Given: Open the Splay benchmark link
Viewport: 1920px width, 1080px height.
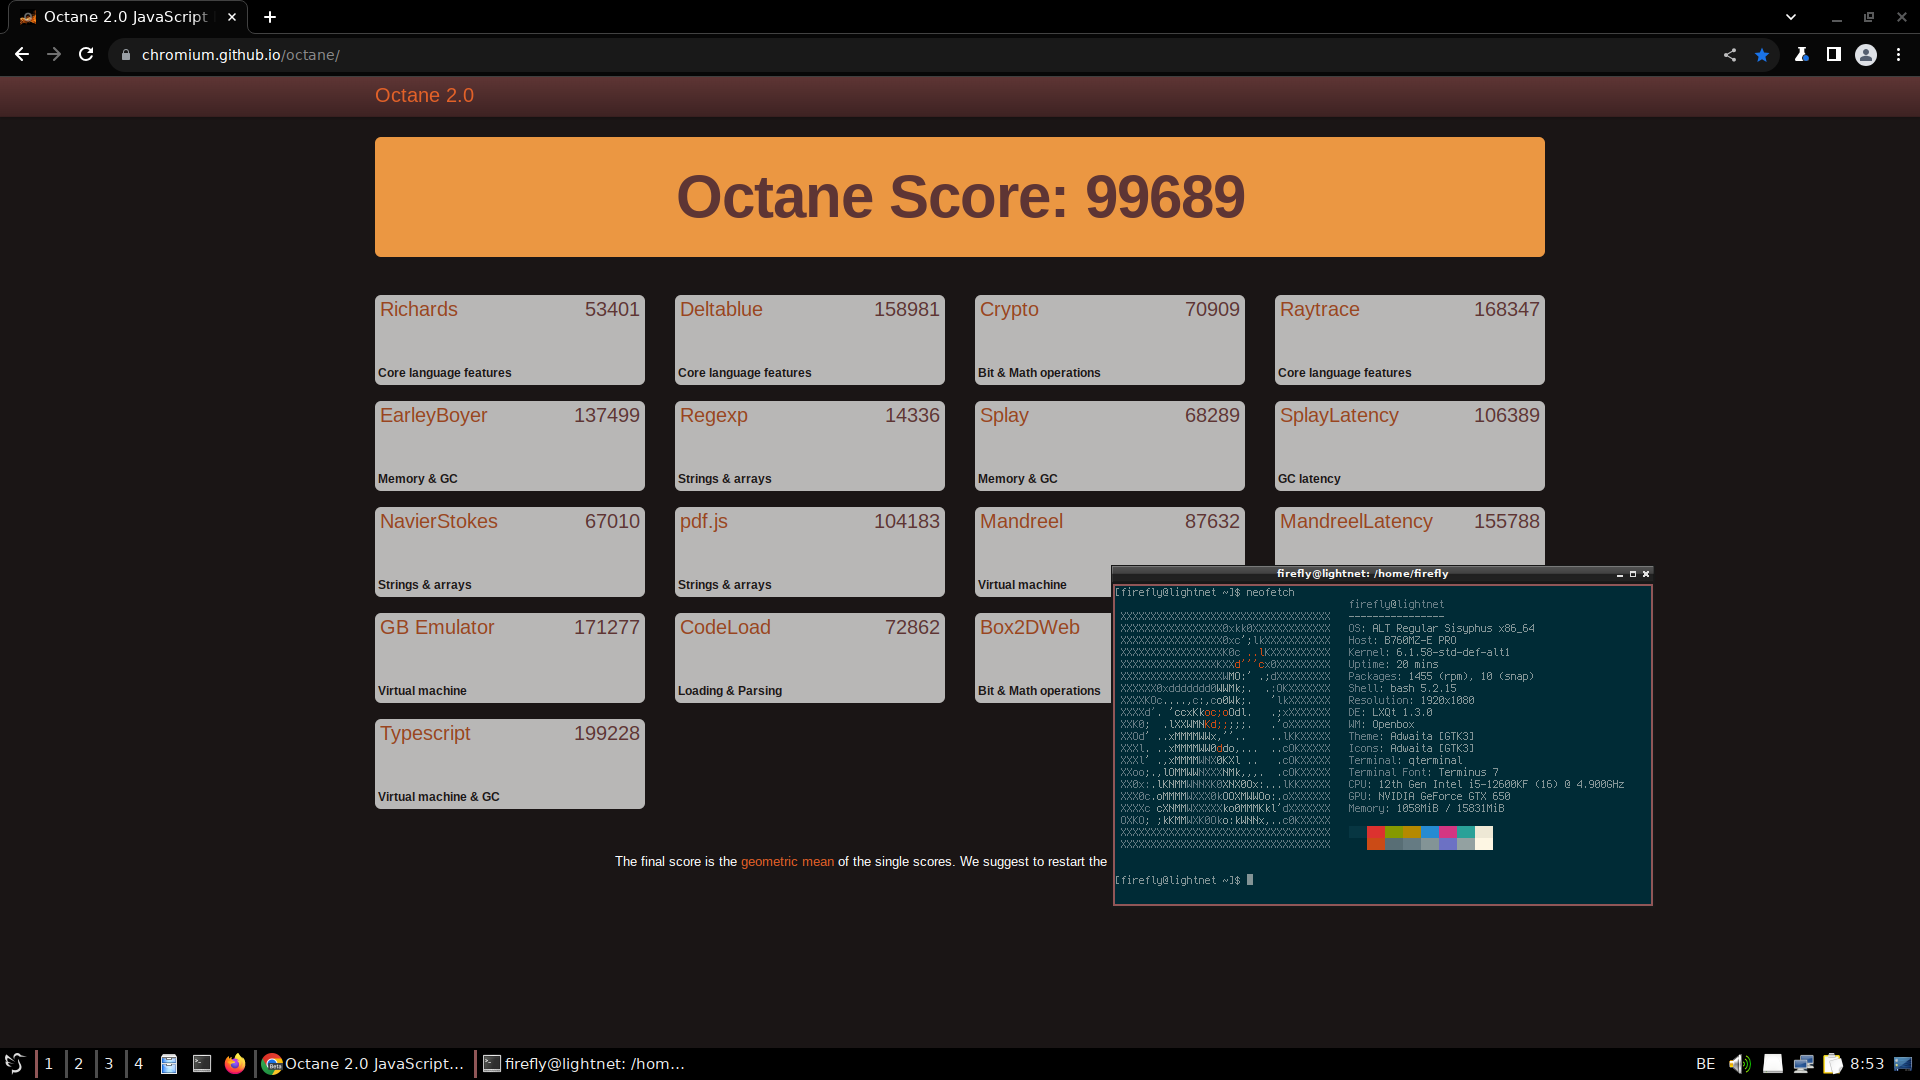Looking at the screenshot, I should tap(1004, 416).
